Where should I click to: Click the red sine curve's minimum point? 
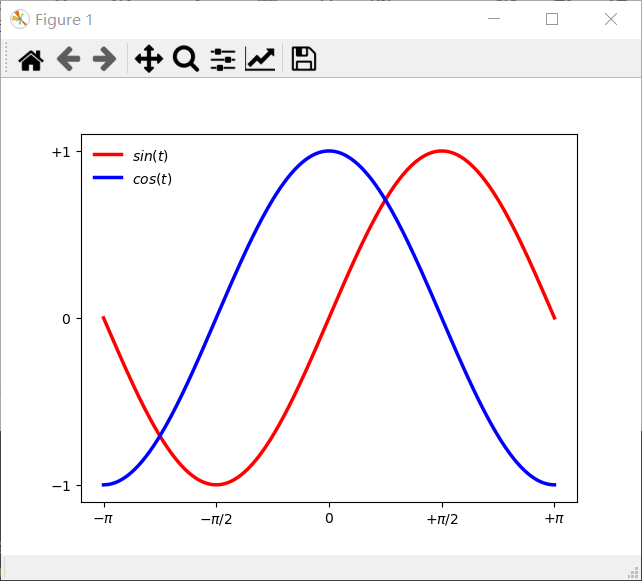217,485
